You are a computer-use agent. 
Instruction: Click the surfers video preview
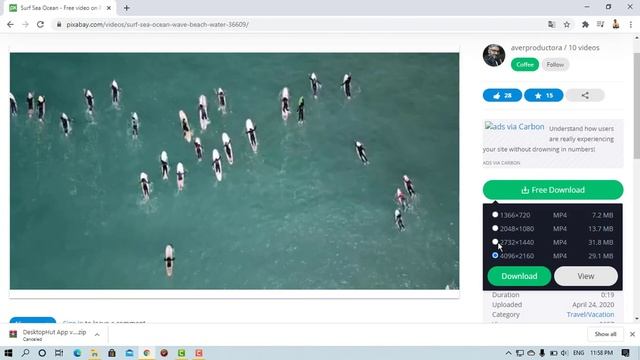[x=234, y=171]
